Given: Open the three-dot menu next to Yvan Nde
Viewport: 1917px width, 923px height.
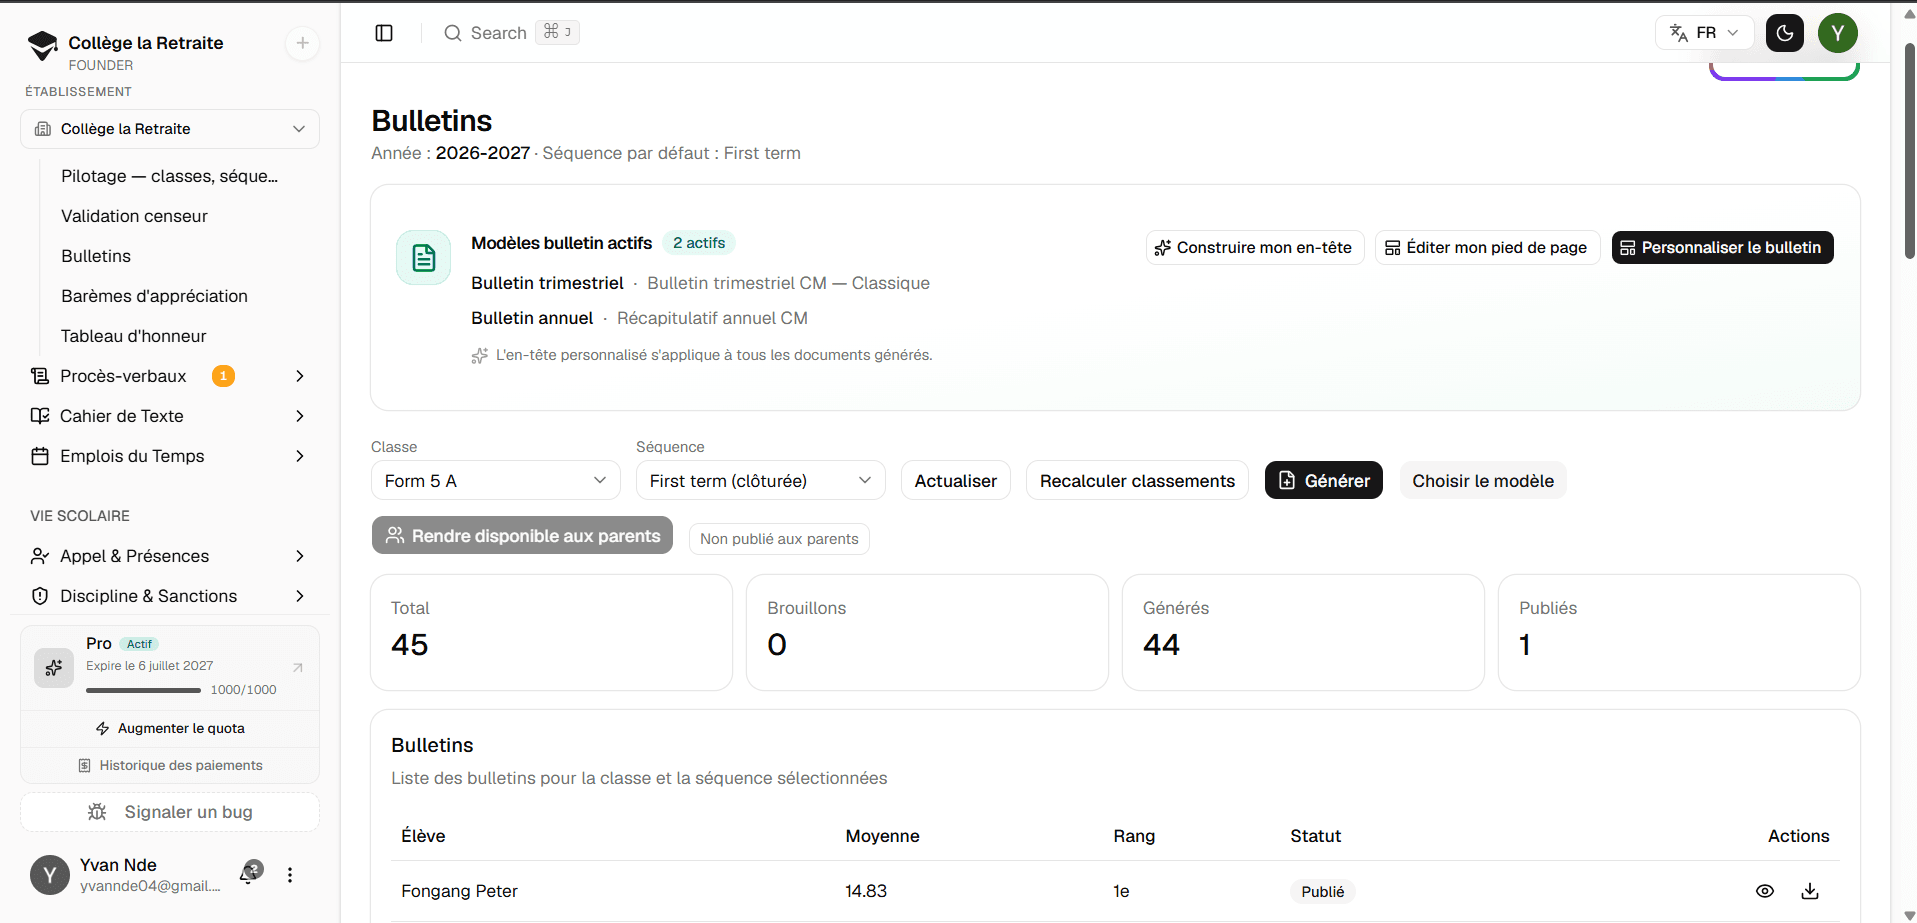Looking at the screenshot, I should tap(290, 875).
